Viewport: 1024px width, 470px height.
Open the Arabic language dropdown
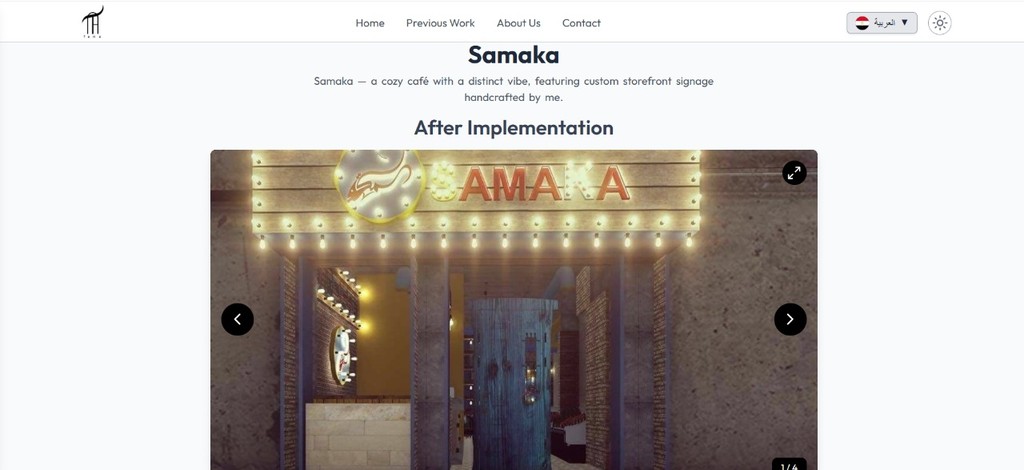pos(882,23)
